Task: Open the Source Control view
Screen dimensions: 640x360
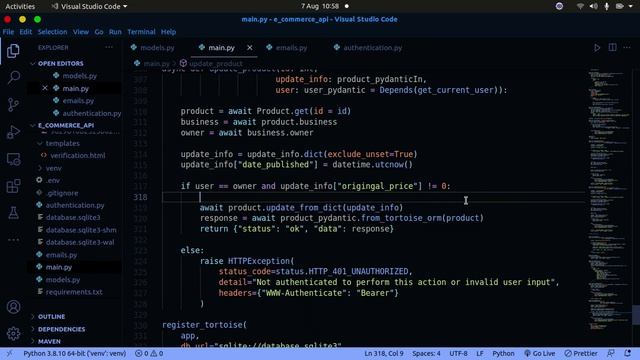Action: pos(13,104)
